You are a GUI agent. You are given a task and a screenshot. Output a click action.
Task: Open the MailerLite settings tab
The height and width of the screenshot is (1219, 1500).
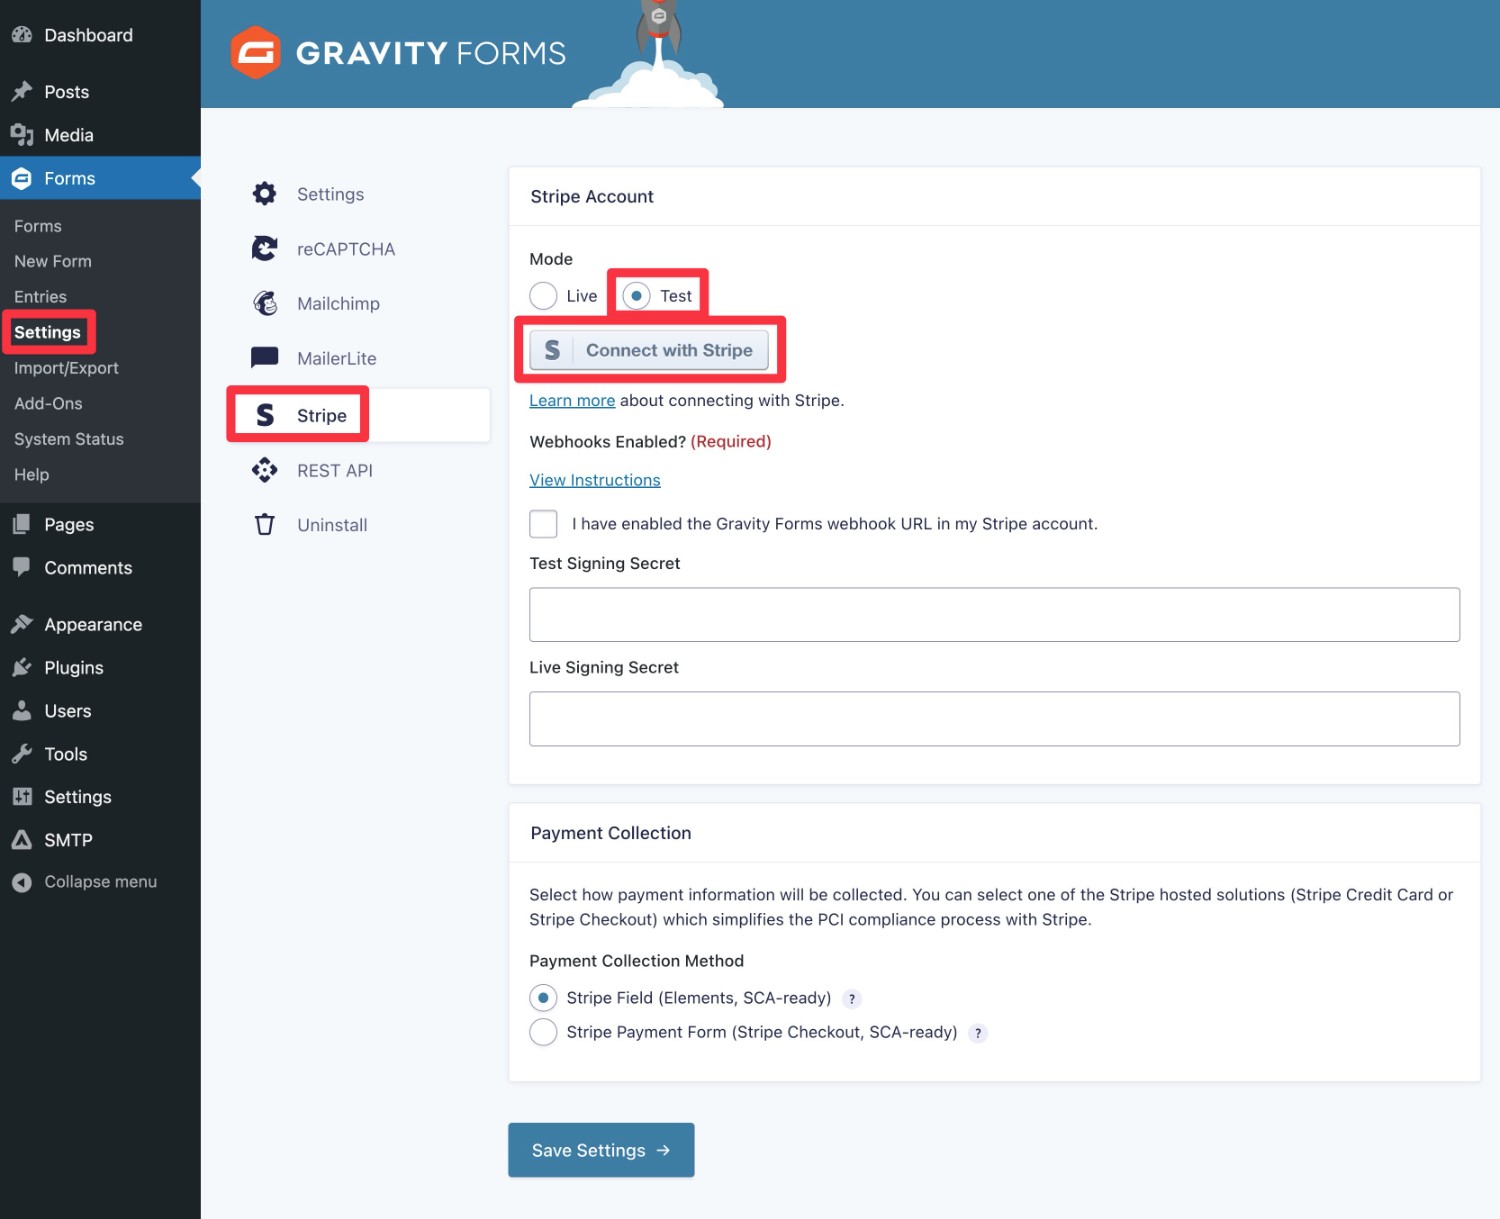[337, 358]
